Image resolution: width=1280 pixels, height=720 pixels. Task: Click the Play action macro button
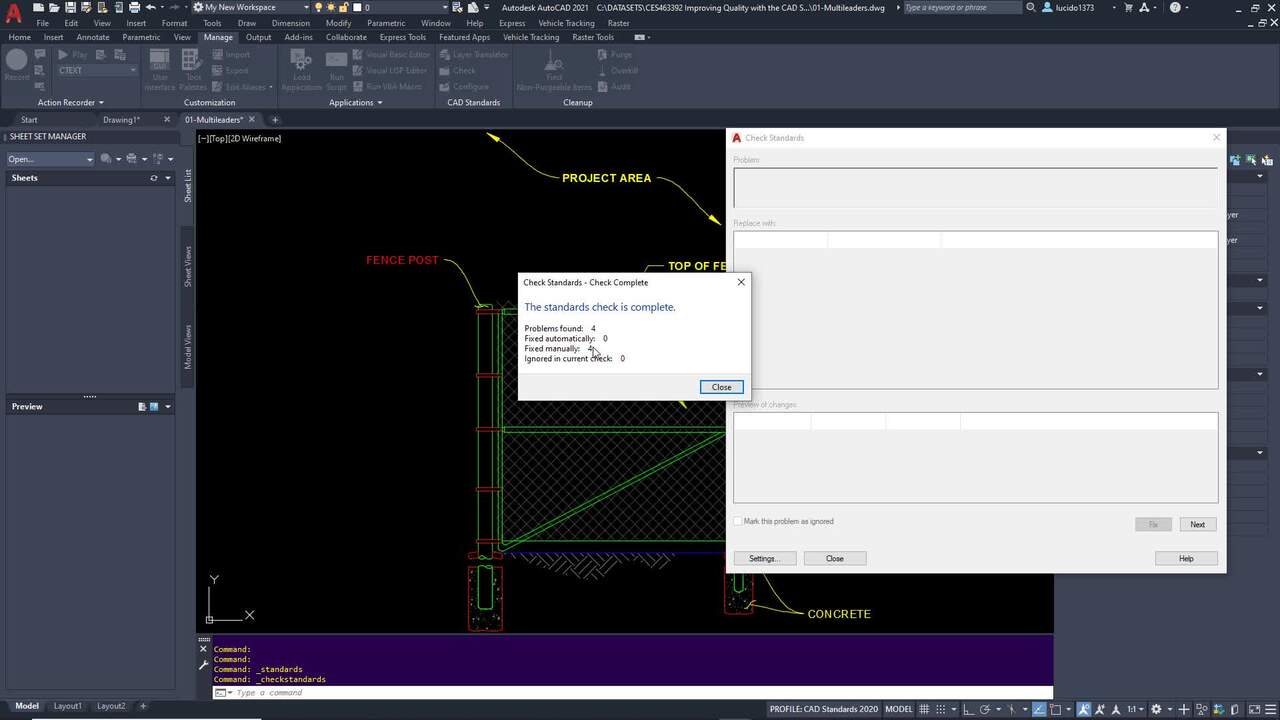73,54
